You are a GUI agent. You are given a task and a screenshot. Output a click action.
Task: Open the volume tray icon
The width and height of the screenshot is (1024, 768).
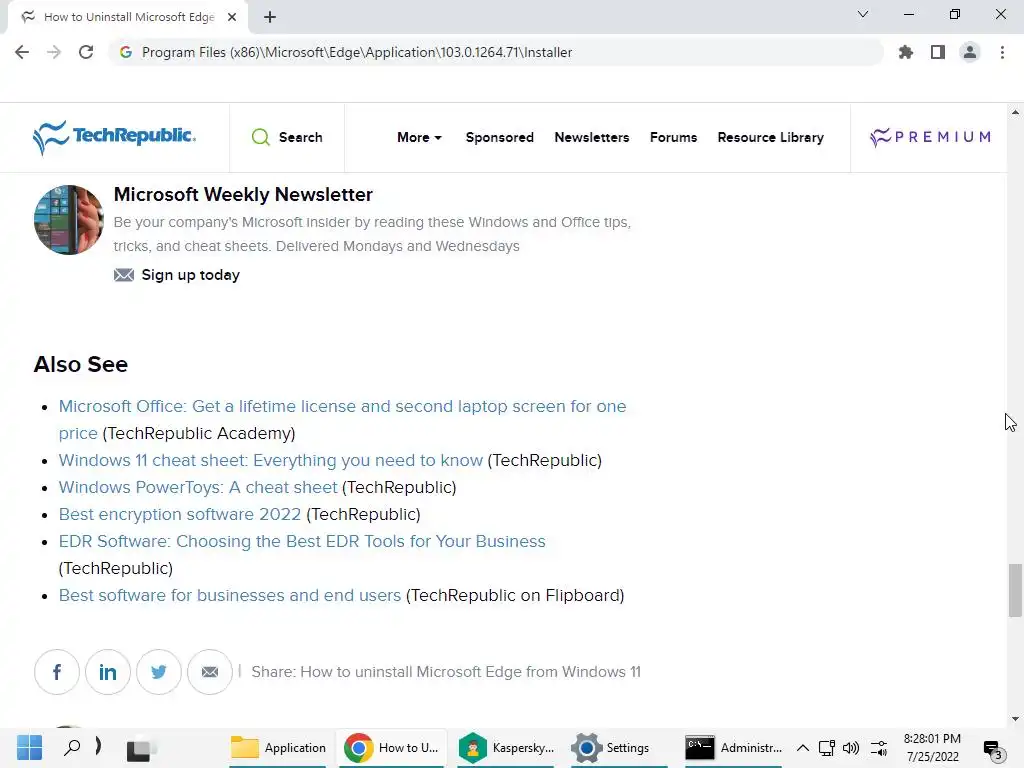pyautogui.click(x=851, y=748)
